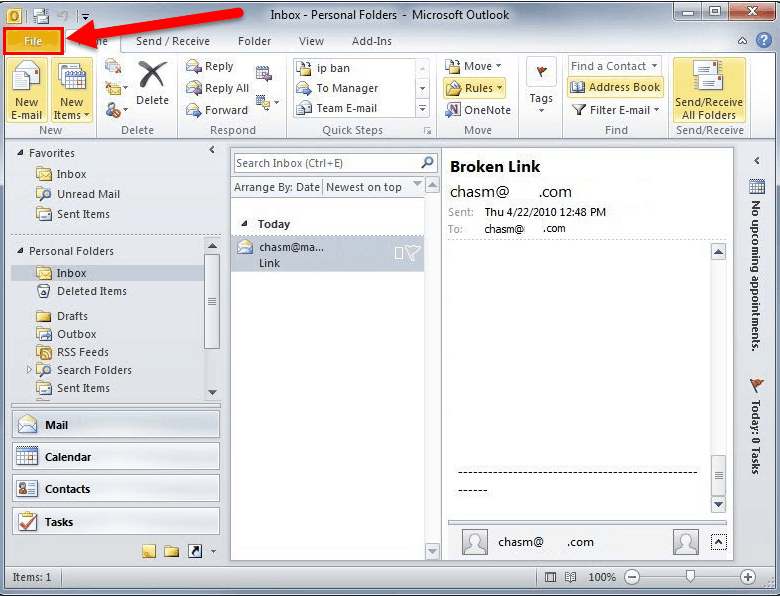Send the message to OneNote
The height and width of the screenshot is (597, 780).
(478, 110)
